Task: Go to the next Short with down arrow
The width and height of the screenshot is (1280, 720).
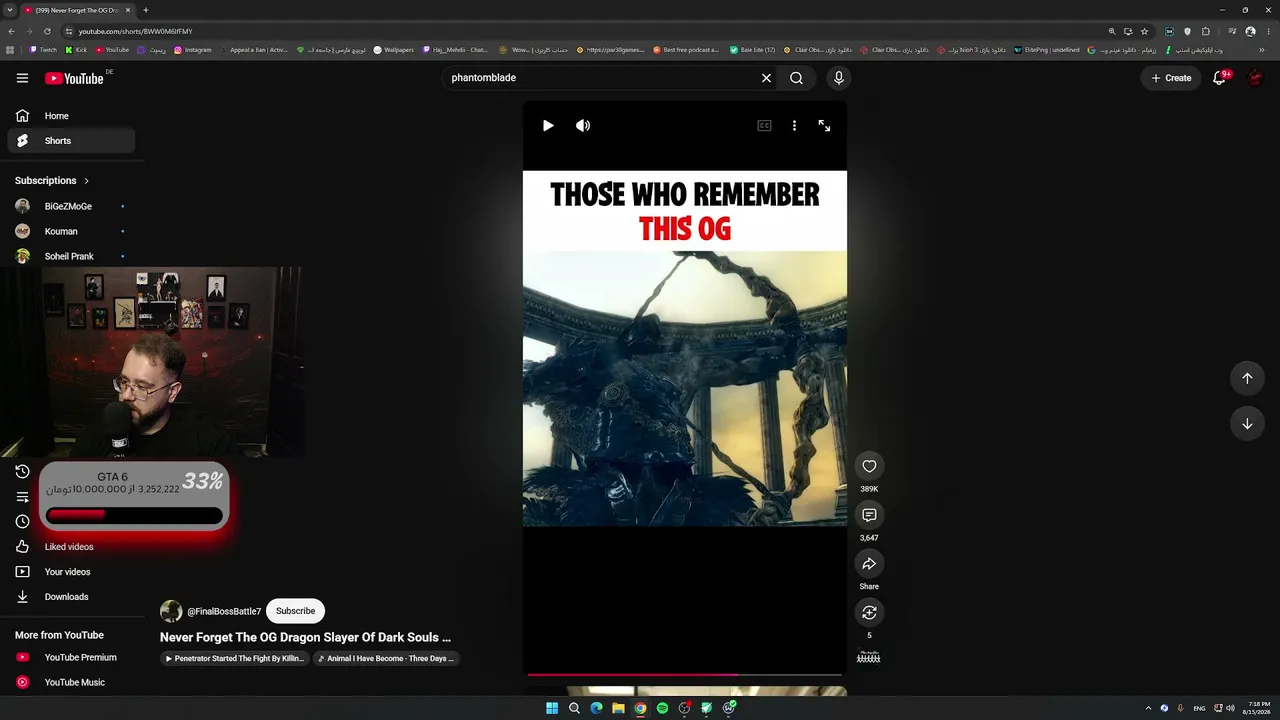Action: click(1247, 423)
